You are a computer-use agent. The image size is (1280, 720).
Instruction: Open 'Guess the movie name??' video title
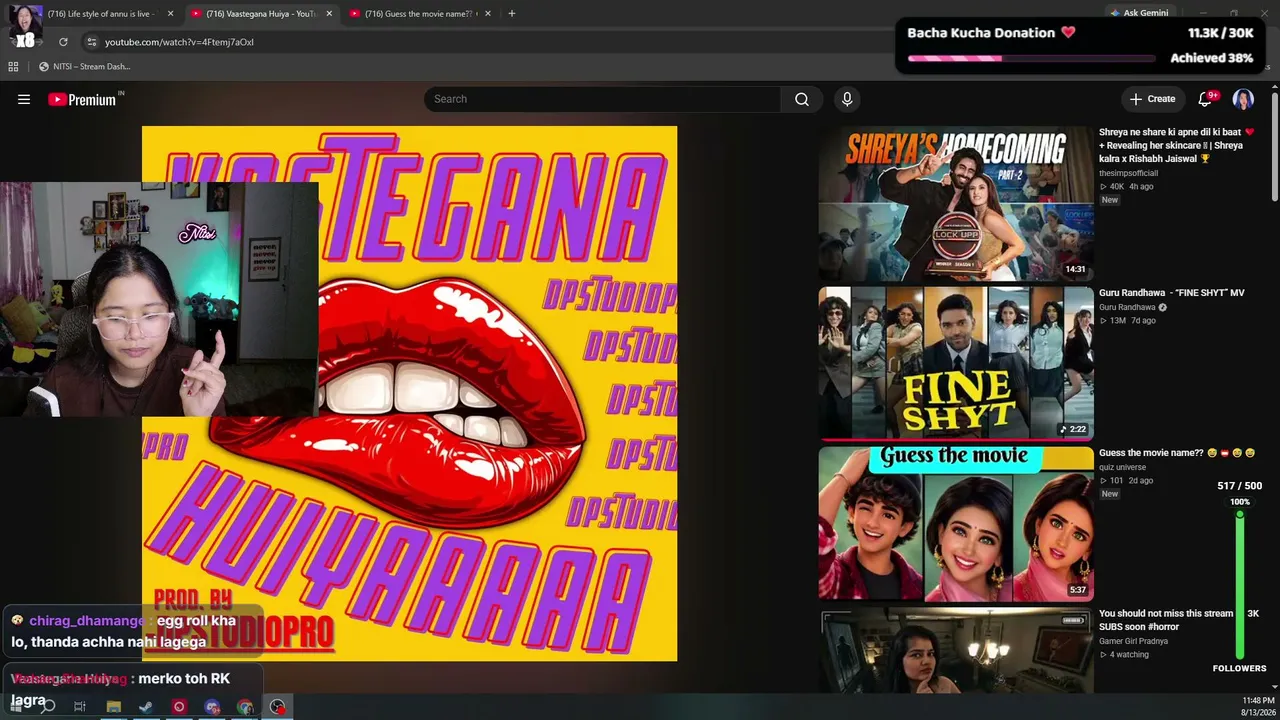click(1176, 453)
